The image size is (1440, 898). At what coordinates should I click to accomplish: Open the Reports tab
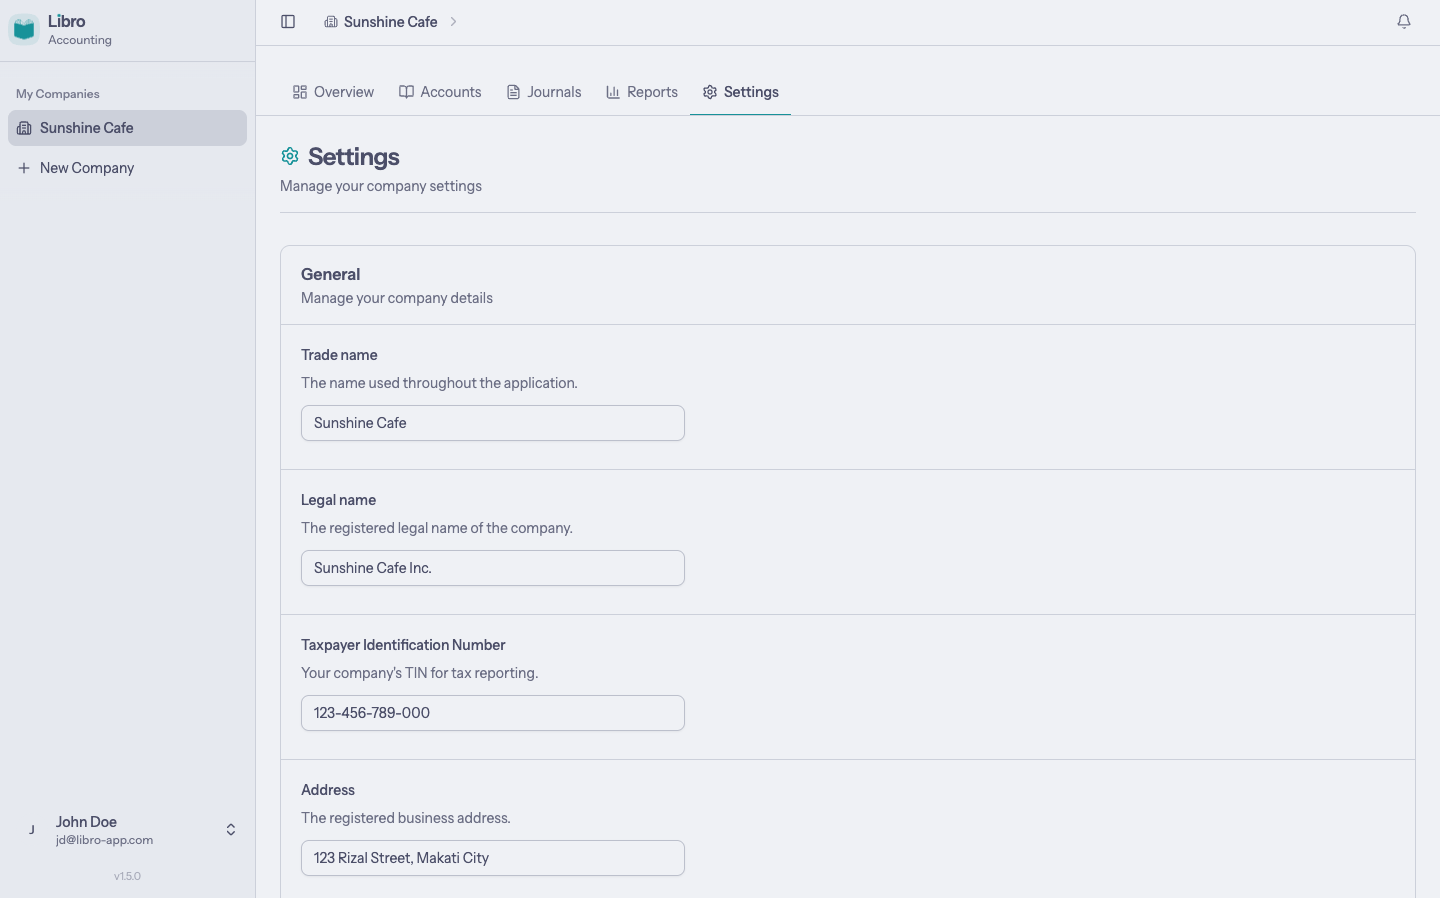click(642, 92)
